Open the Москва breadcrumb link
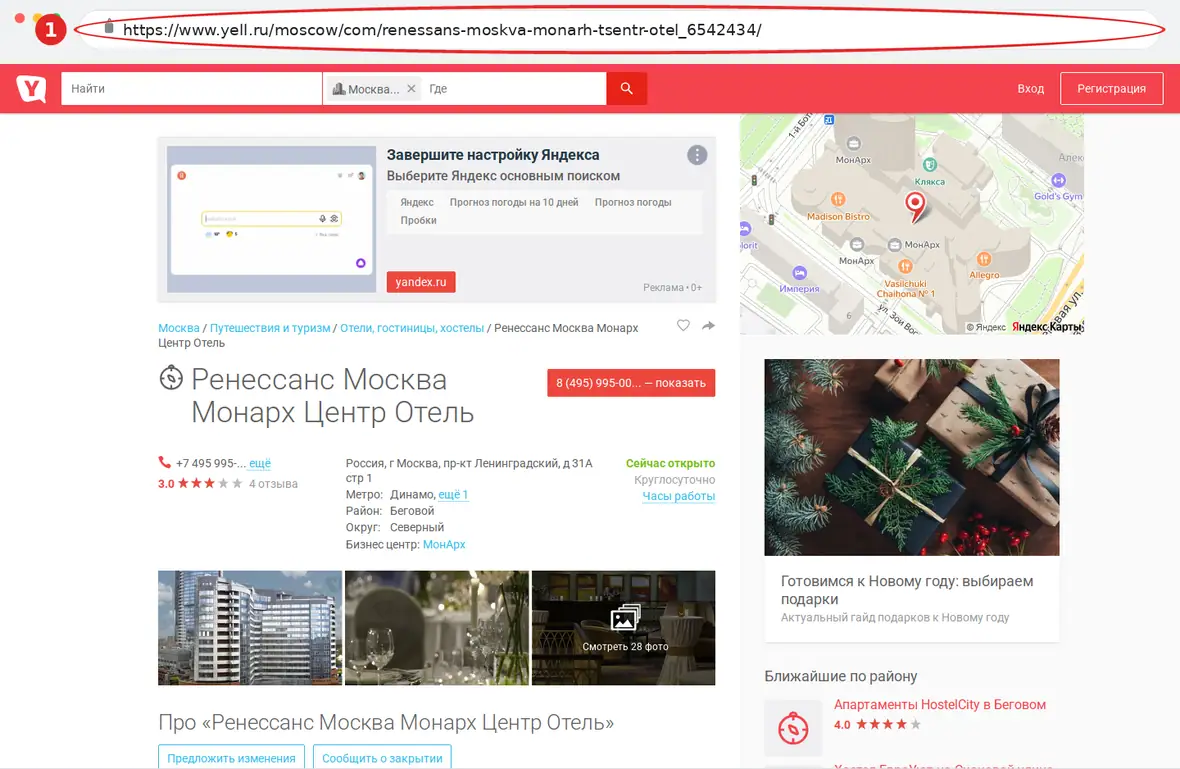Image resolution: width=1180 pixels, height=769 pixels. tap(178, 328)
